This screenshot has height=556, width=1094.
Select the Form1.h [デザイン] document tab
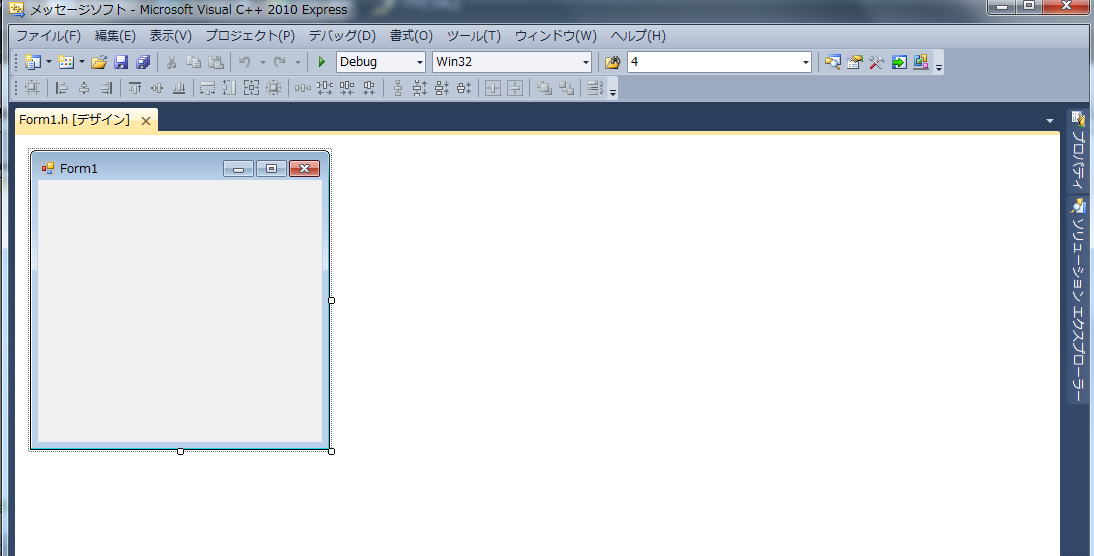click(x=75, y=120)
